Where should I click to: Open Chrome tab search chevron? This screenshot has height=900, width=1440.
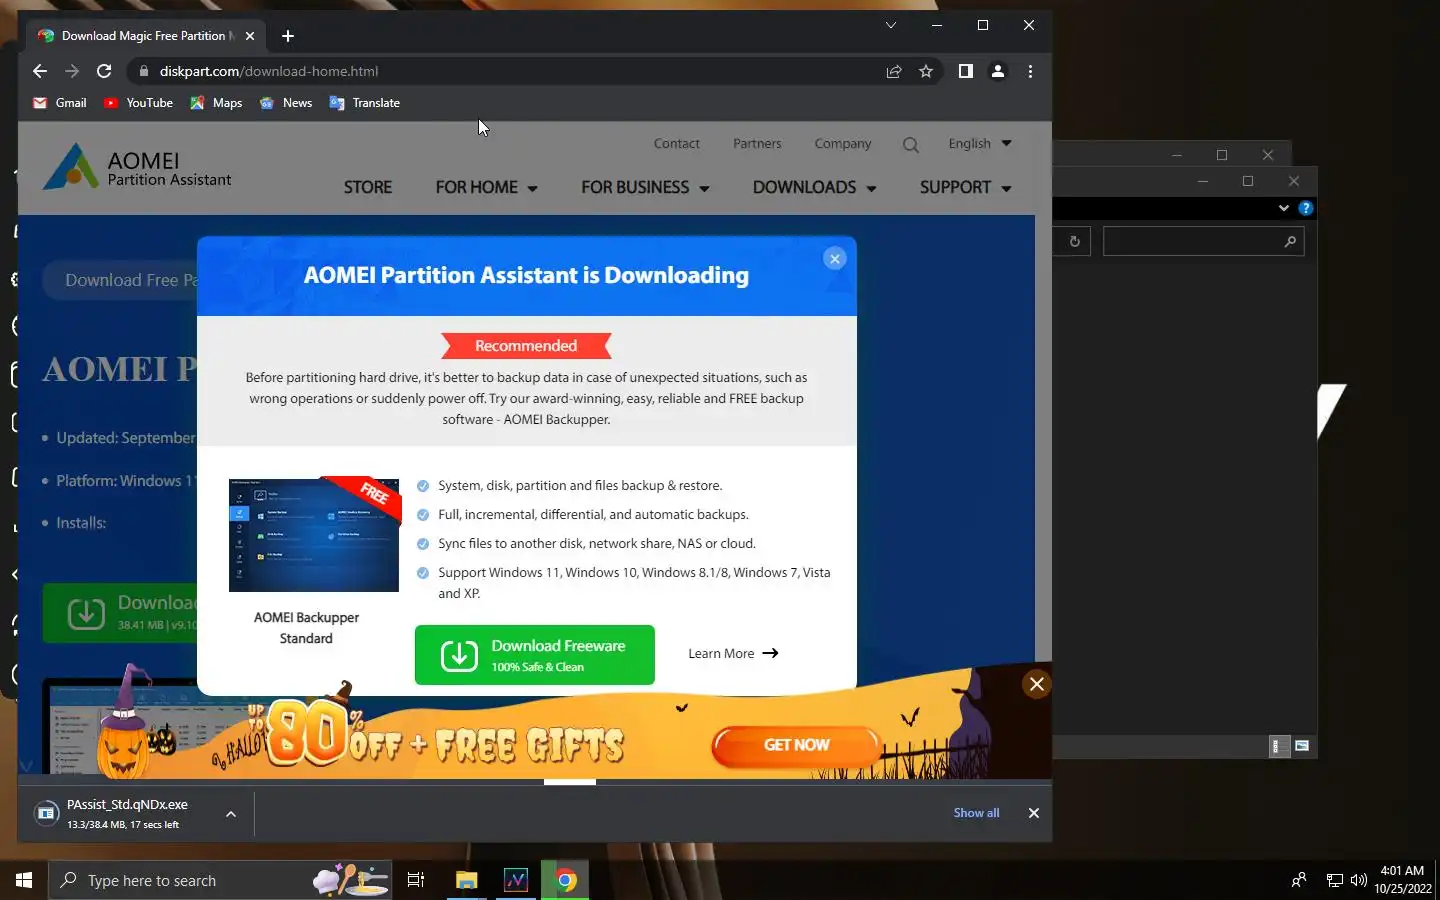891,25
